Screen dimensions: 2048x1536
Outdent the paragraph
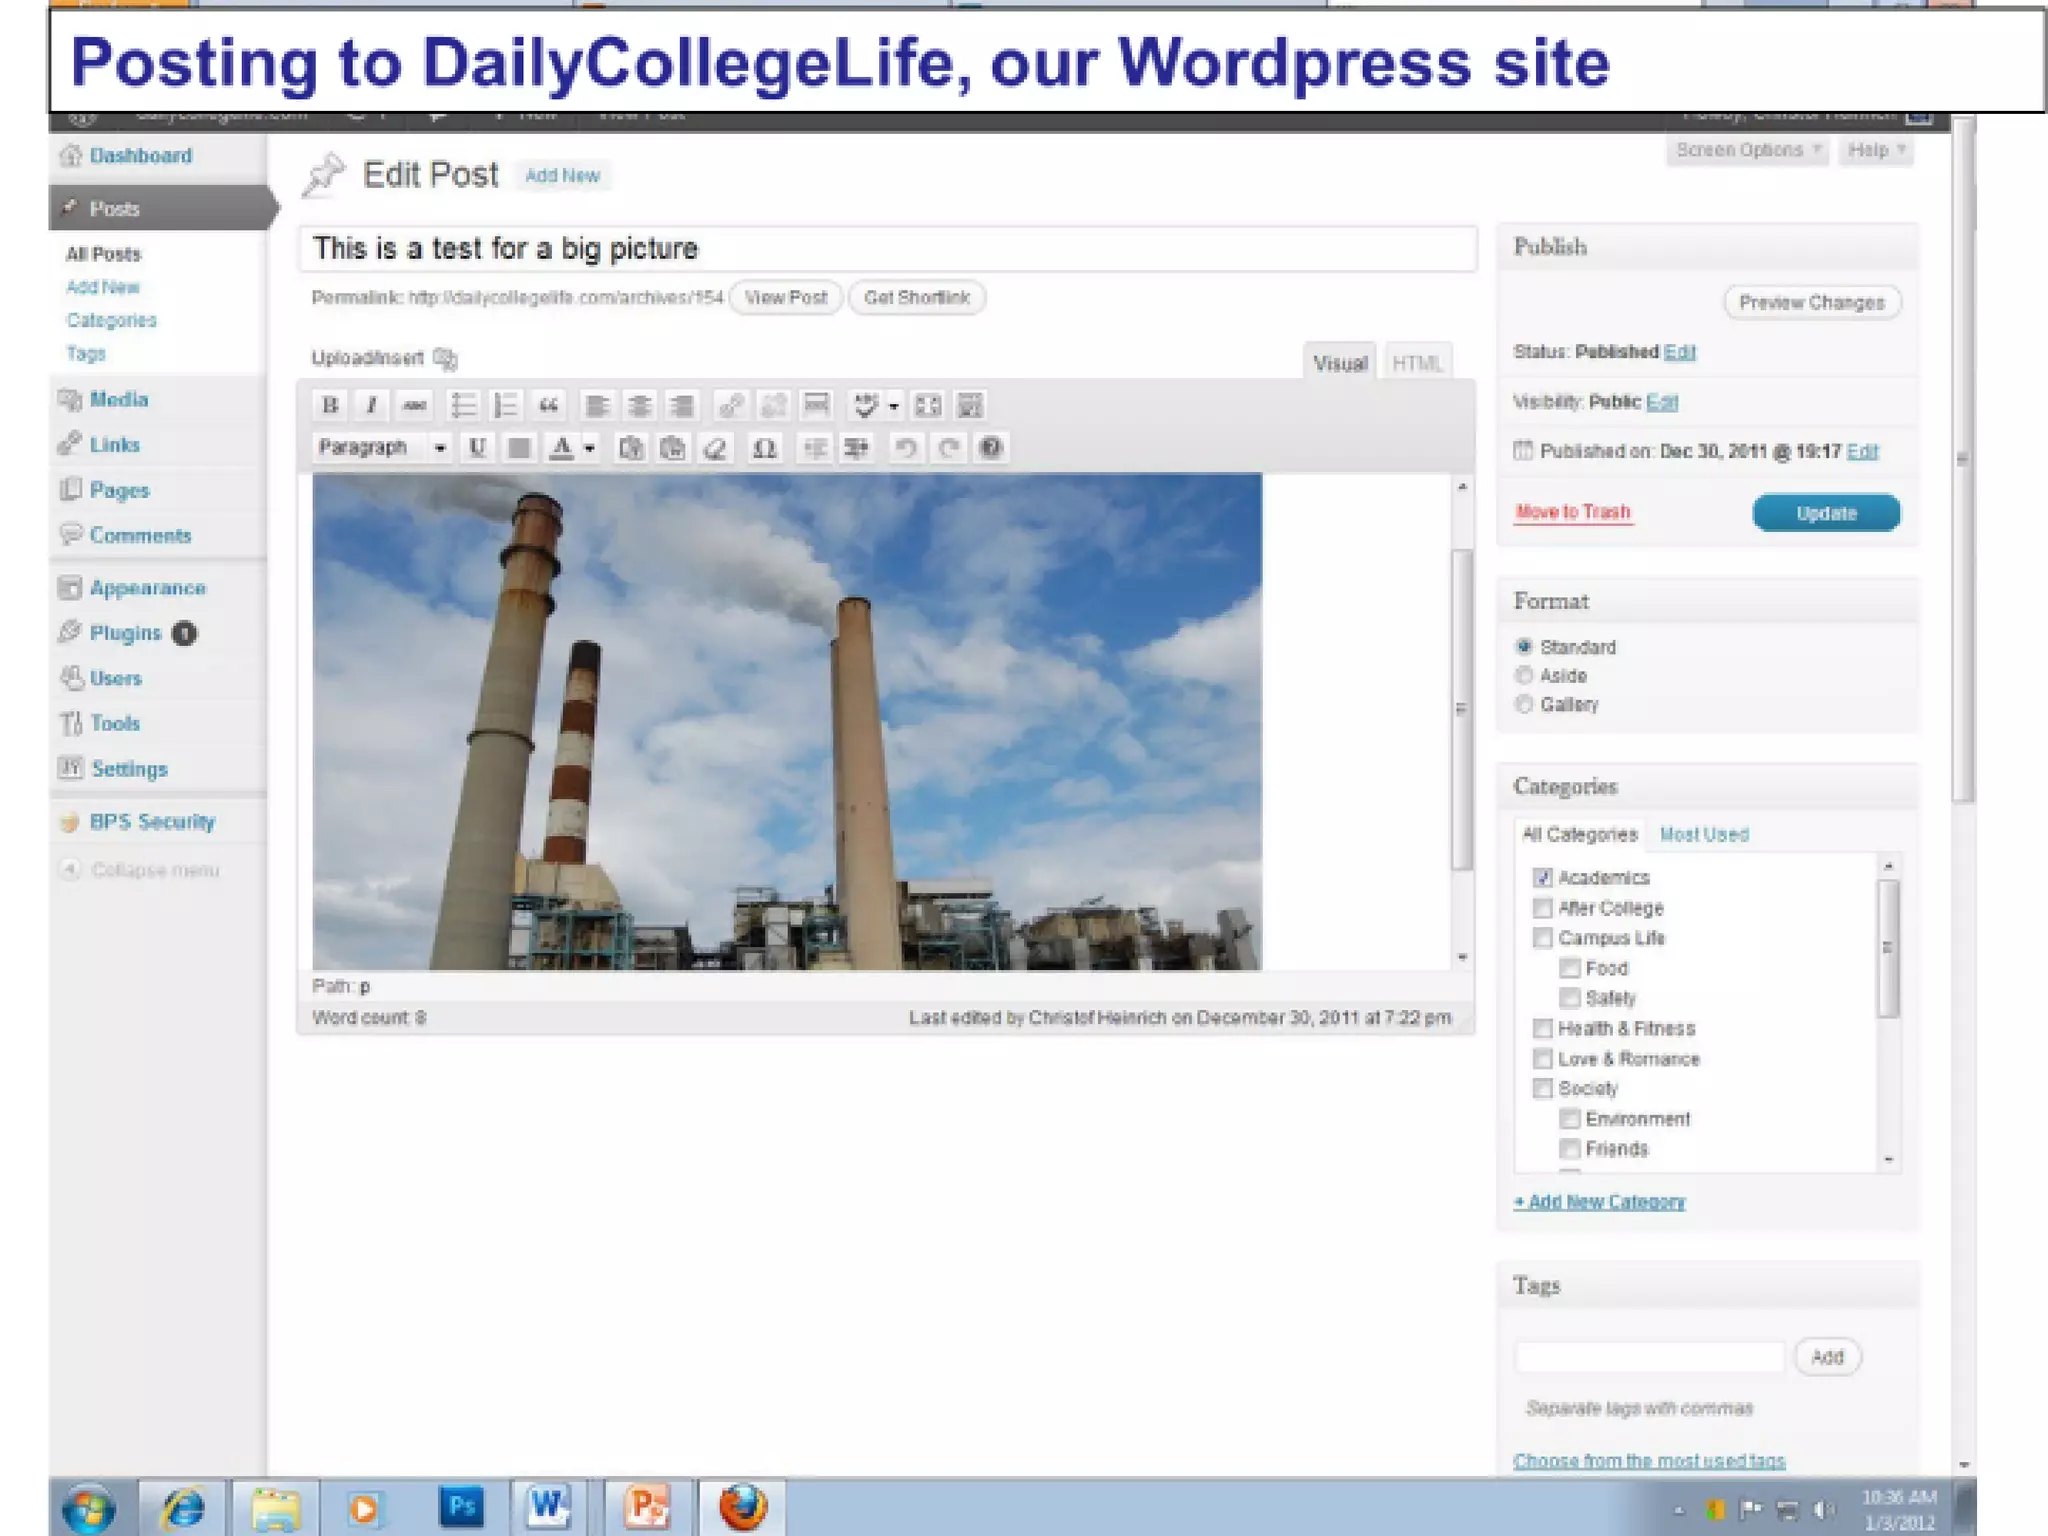[814, 447]
